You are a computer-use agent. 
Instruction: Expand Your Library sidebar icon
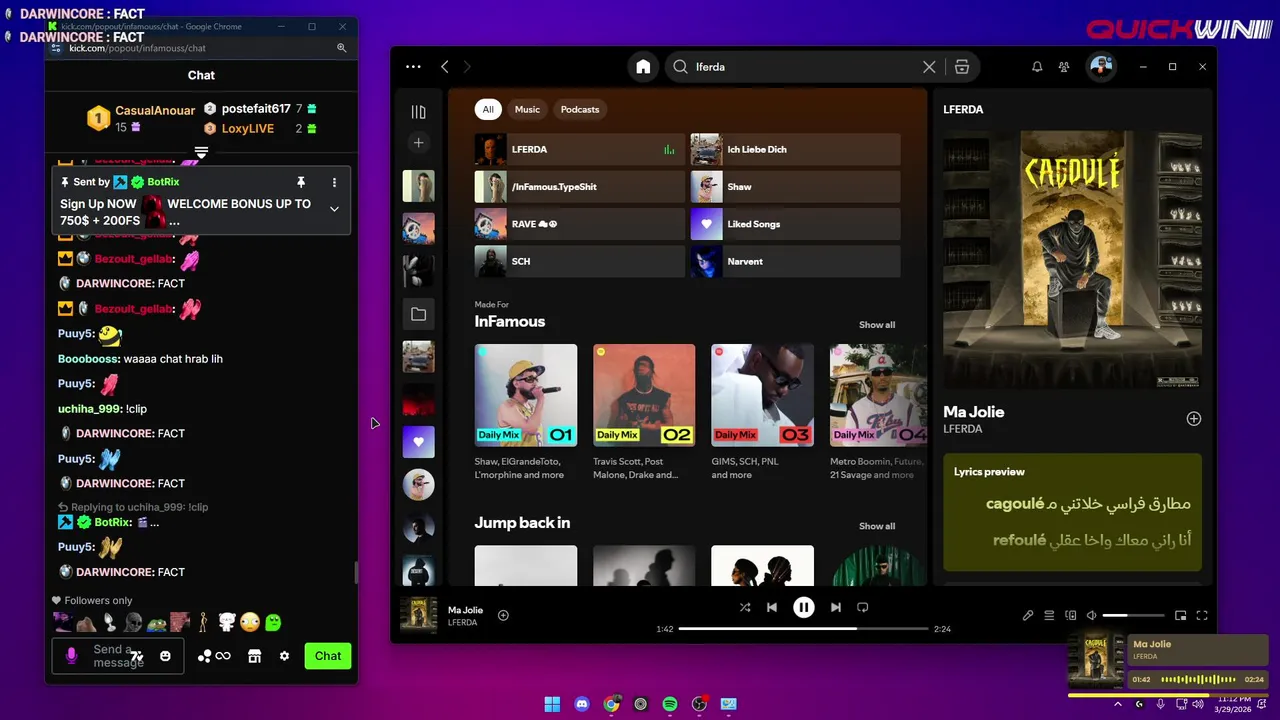[418, 112]
